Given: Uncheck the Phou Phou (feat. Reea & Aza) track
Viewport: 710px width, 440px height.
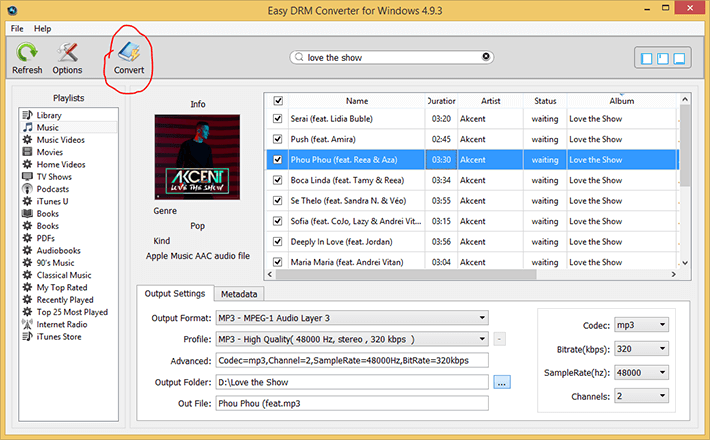Looking at the screenshot, I should 278,159.
